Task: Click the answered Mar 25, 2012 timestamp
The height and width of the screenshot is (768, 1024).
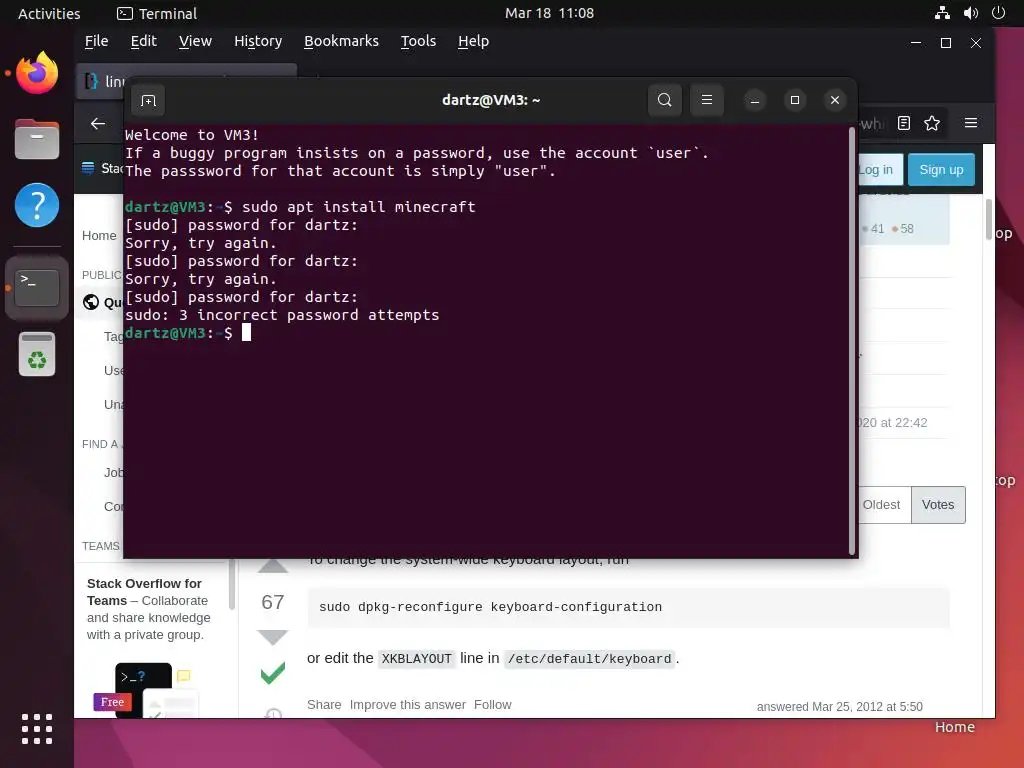Action: [839, 707]
